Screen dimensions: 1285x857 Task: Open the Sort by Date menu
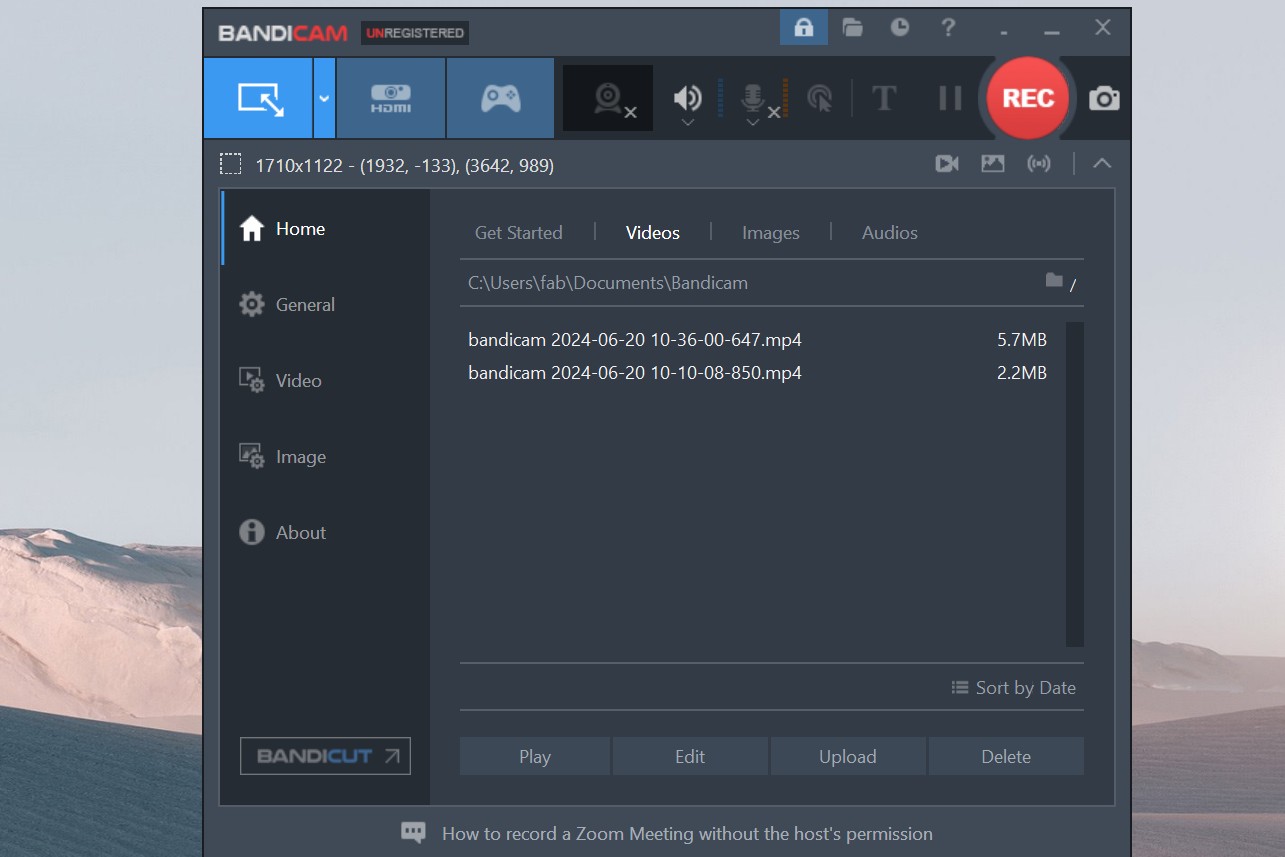click(1014, 687)
